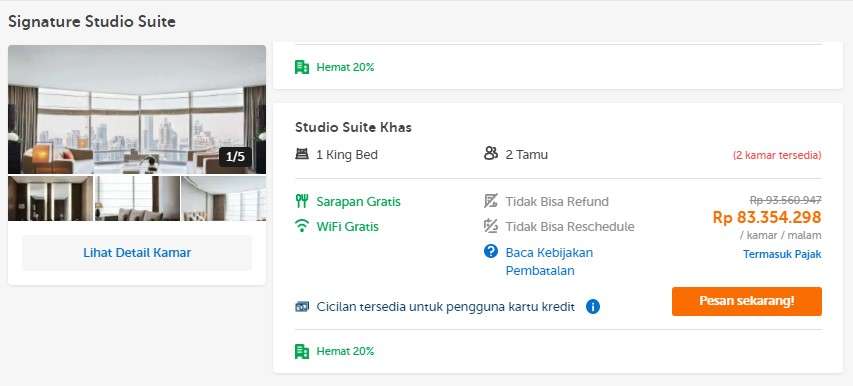The image size is (853, 386).
Task: Click the Rp 83.354.298 price
Action: coord(767,217)
